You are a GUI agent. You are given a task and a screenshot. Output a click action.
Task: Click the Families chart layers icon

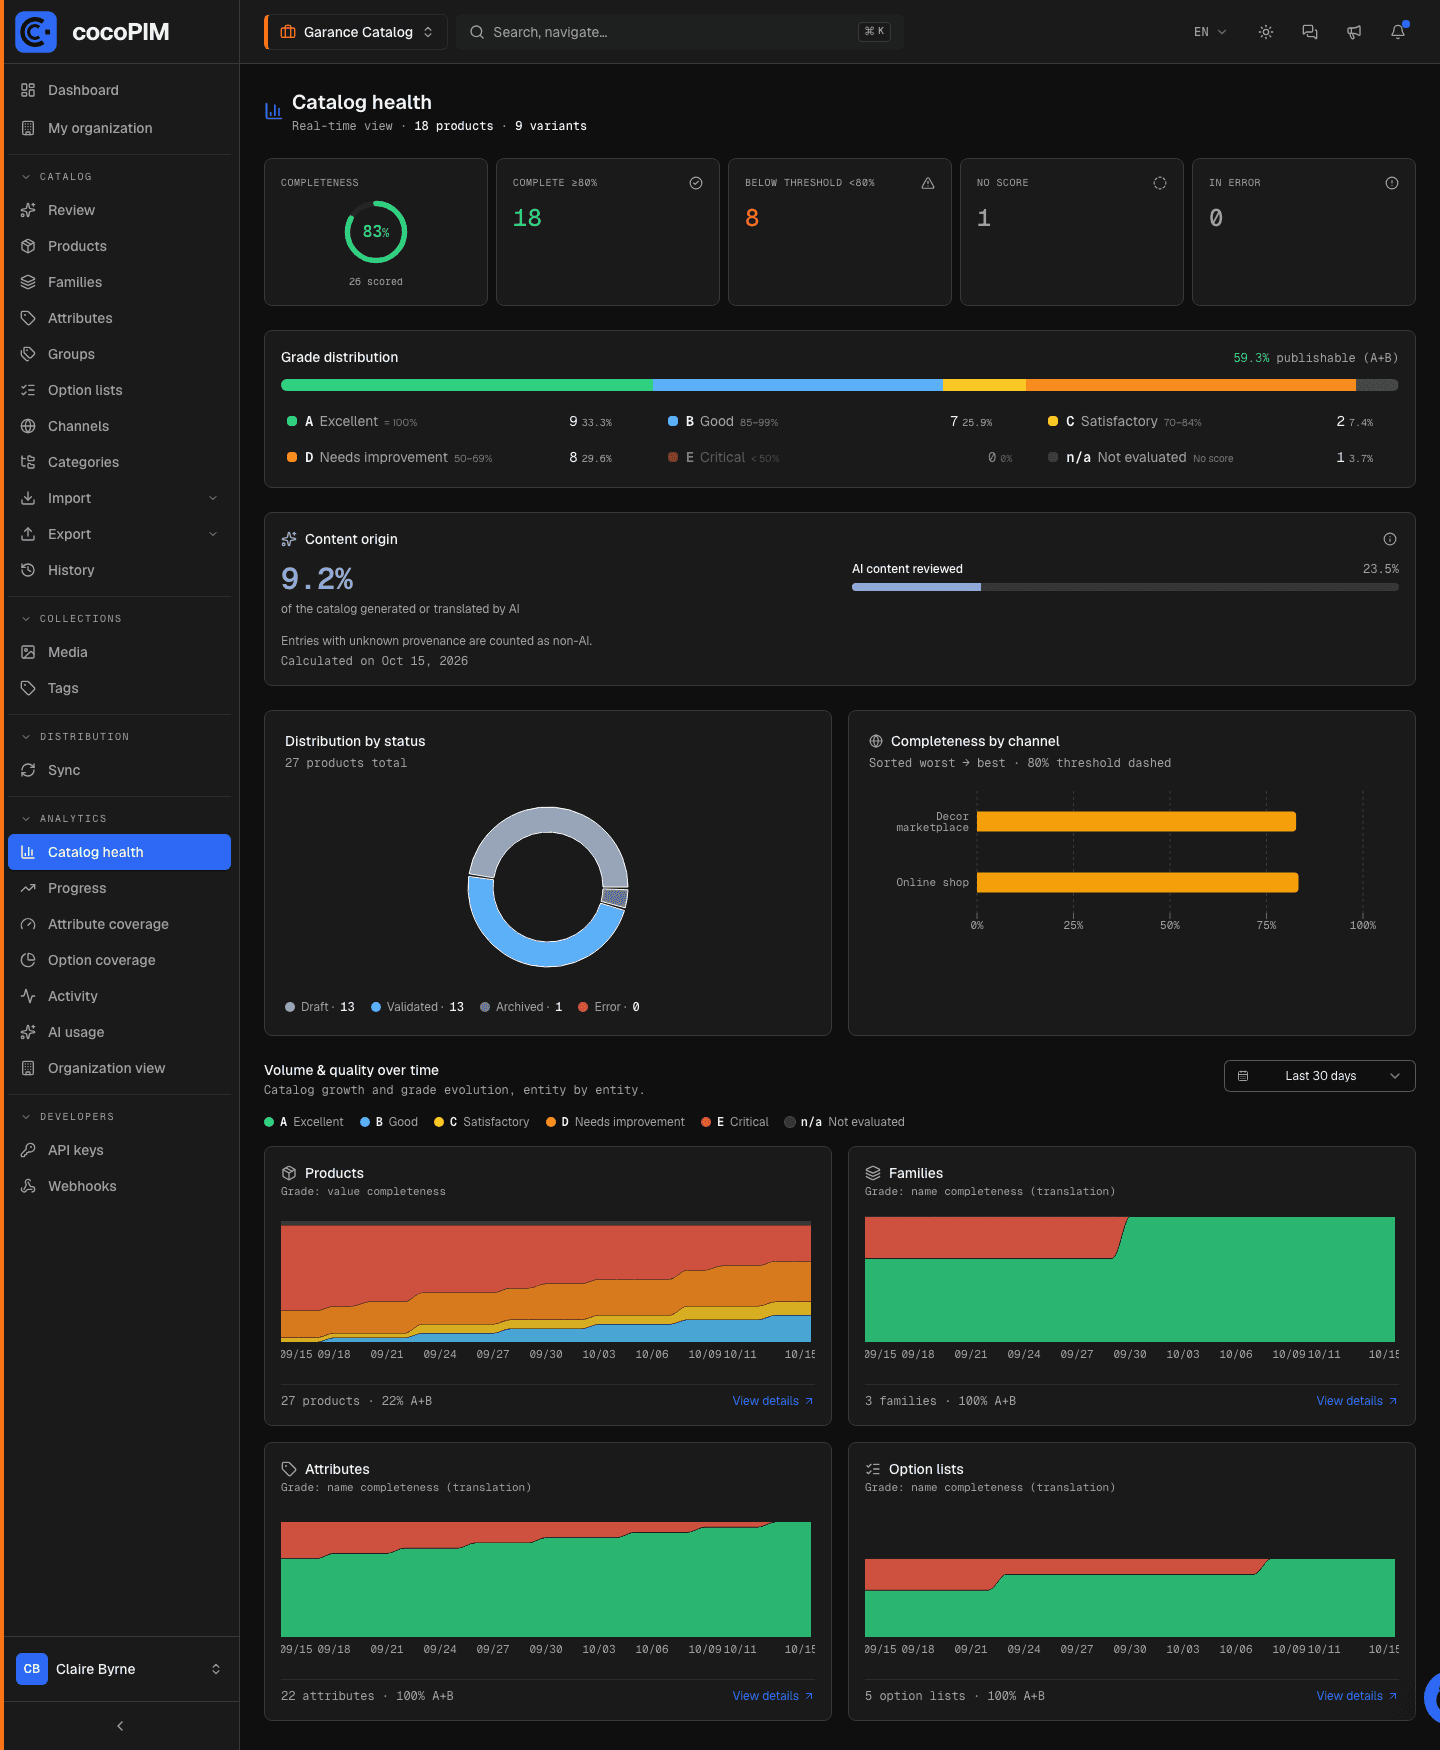coord(873,1173)
